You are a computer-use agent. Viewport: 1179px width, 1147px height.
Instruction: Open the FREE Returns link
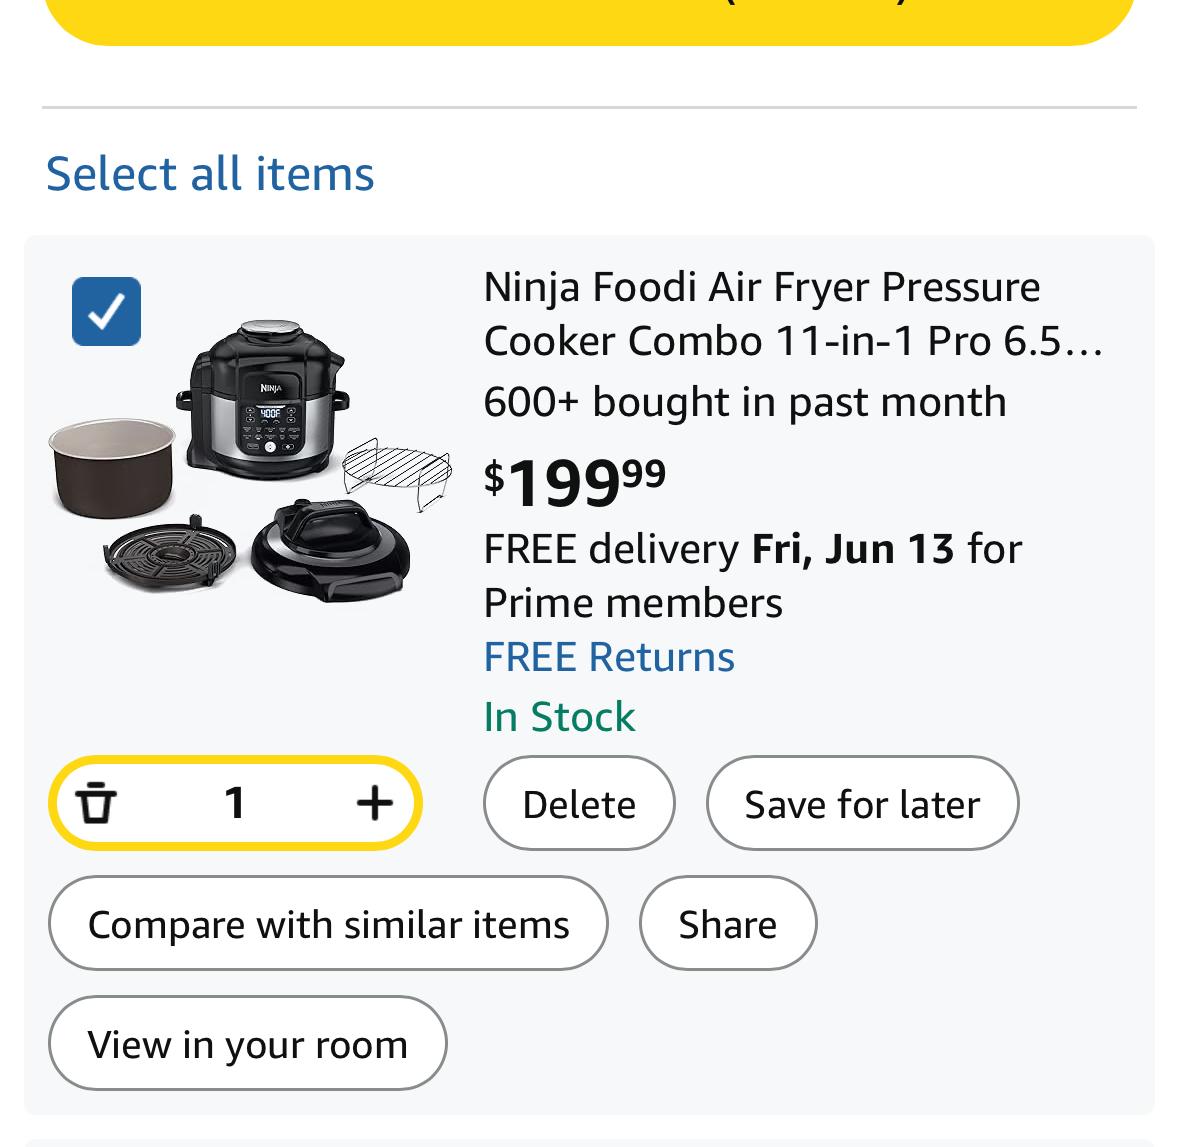608,657
